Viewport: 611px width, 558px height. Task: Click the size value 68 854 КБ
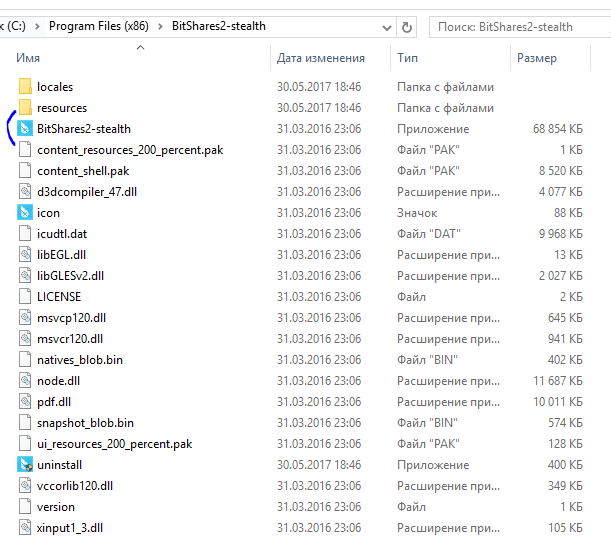[x=558, y=129]
